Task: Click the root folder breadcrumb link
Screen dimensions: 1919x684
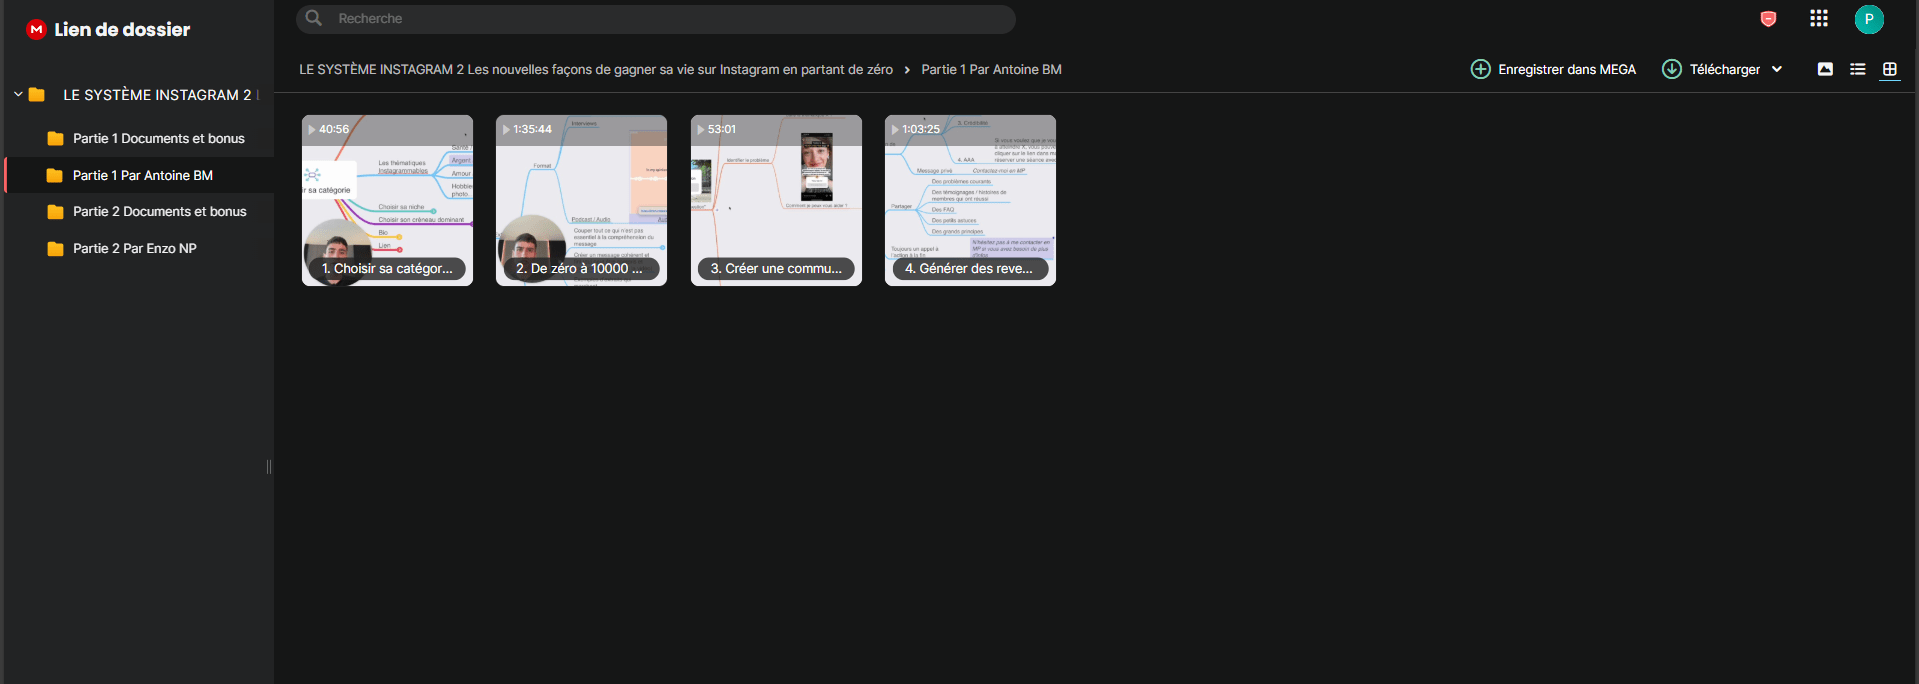Action: pyautogui.click(x=596, y=69)
